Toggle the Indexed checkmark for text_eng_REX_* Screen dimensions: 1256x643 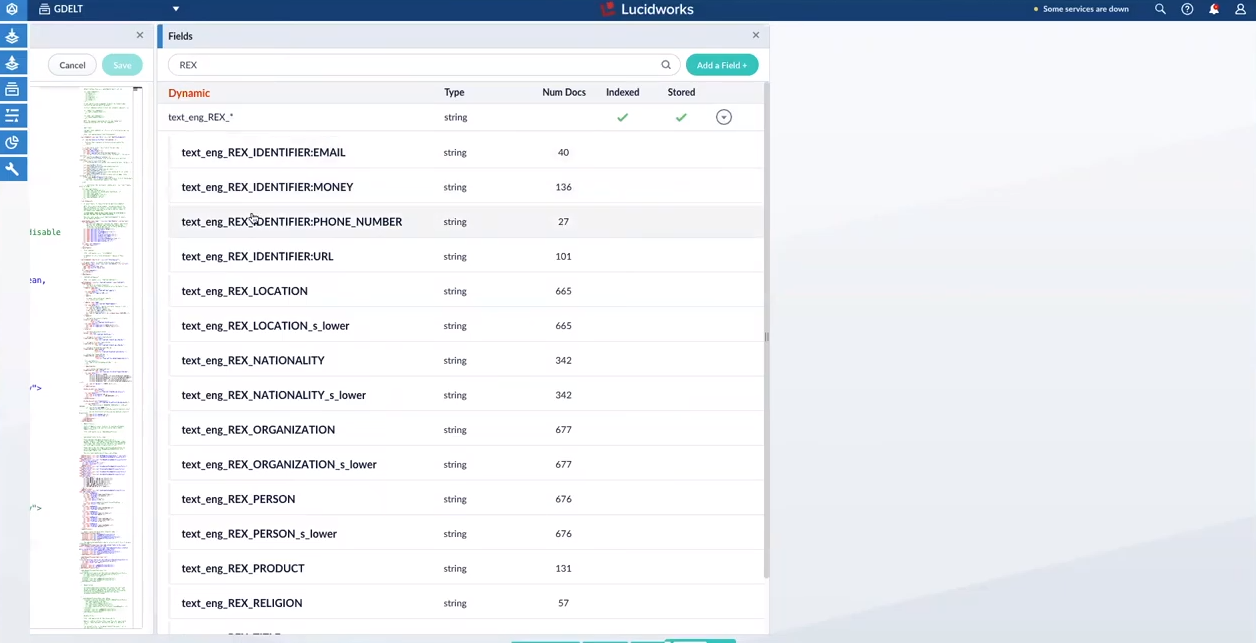click(x=622, y=117)
